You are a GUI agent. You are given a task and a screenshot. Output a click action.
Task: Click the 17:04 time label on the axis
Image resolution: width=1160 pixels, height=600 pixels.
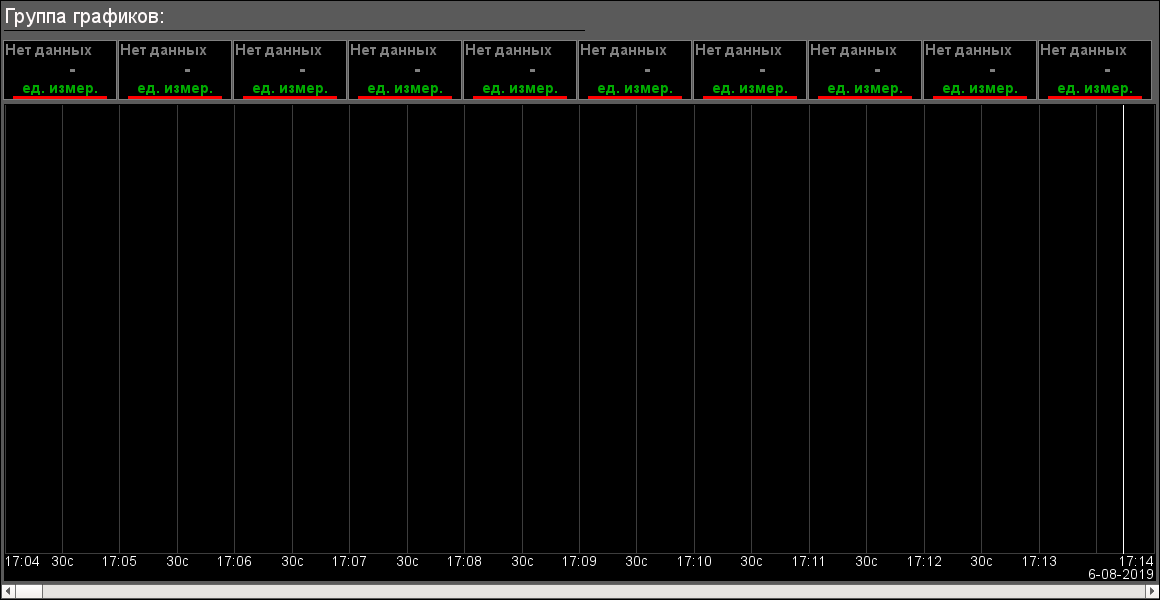click(22, 562)
